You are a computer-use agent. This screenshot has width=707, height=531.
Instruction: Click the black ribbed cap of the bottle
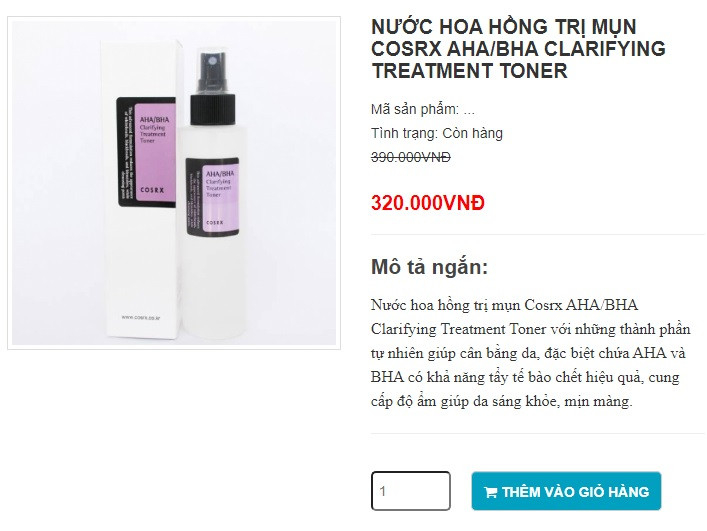click(x=213, y=110)
